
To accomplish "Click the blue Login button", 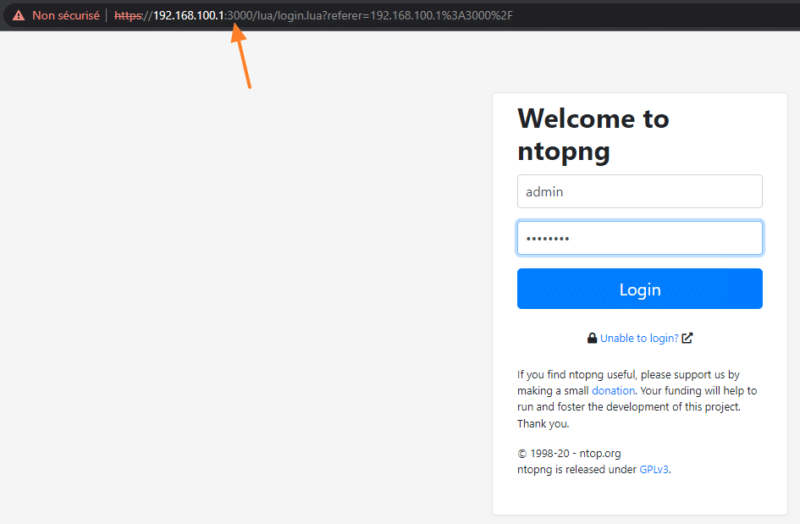I will [640, 289].
